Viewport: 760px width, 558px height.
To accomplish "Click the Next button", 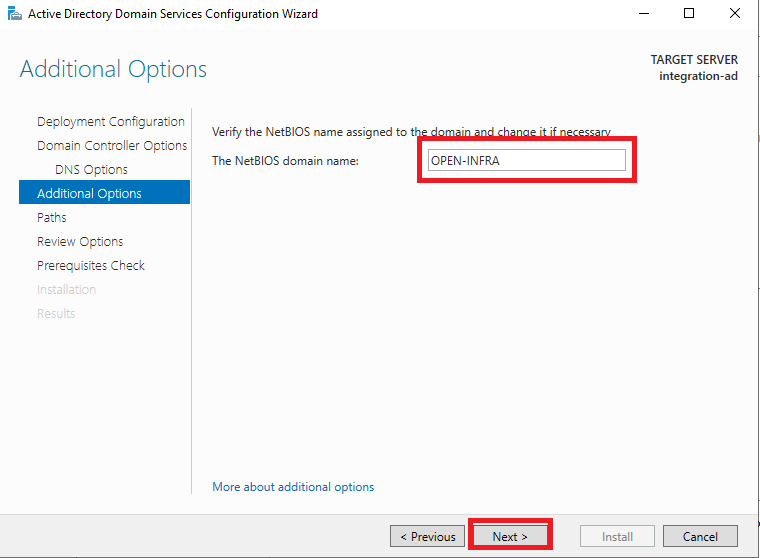I will click(510, 536).
